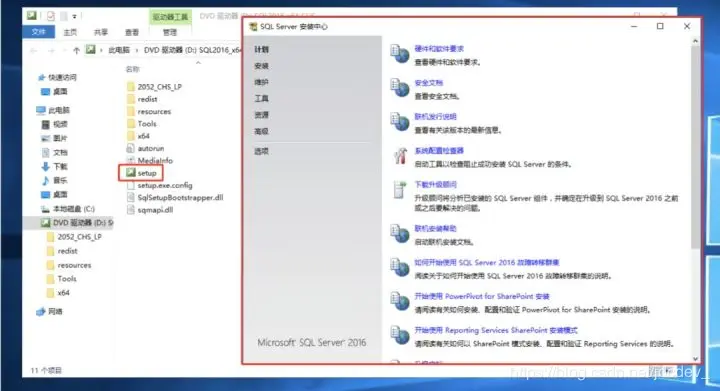Click 此电脑 in the address bar breadcrumb
Image resolution: width=720 pixels, height=391 pixels.
click(119, 50)
